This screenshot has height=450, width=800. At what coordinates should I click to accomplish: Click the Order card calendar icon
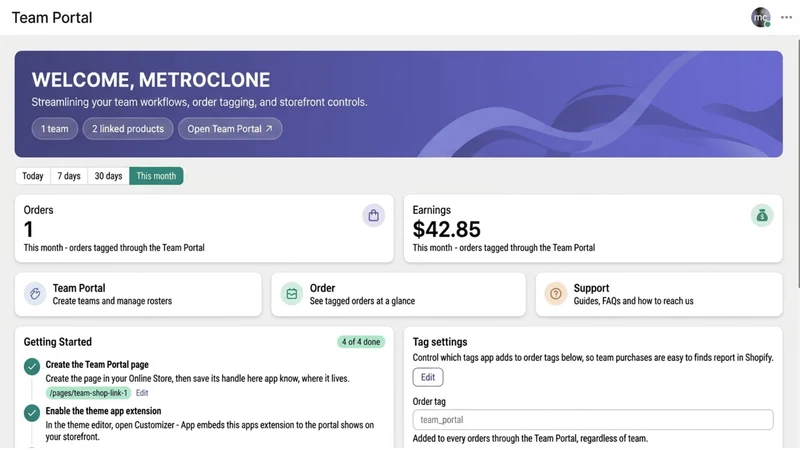291,294
